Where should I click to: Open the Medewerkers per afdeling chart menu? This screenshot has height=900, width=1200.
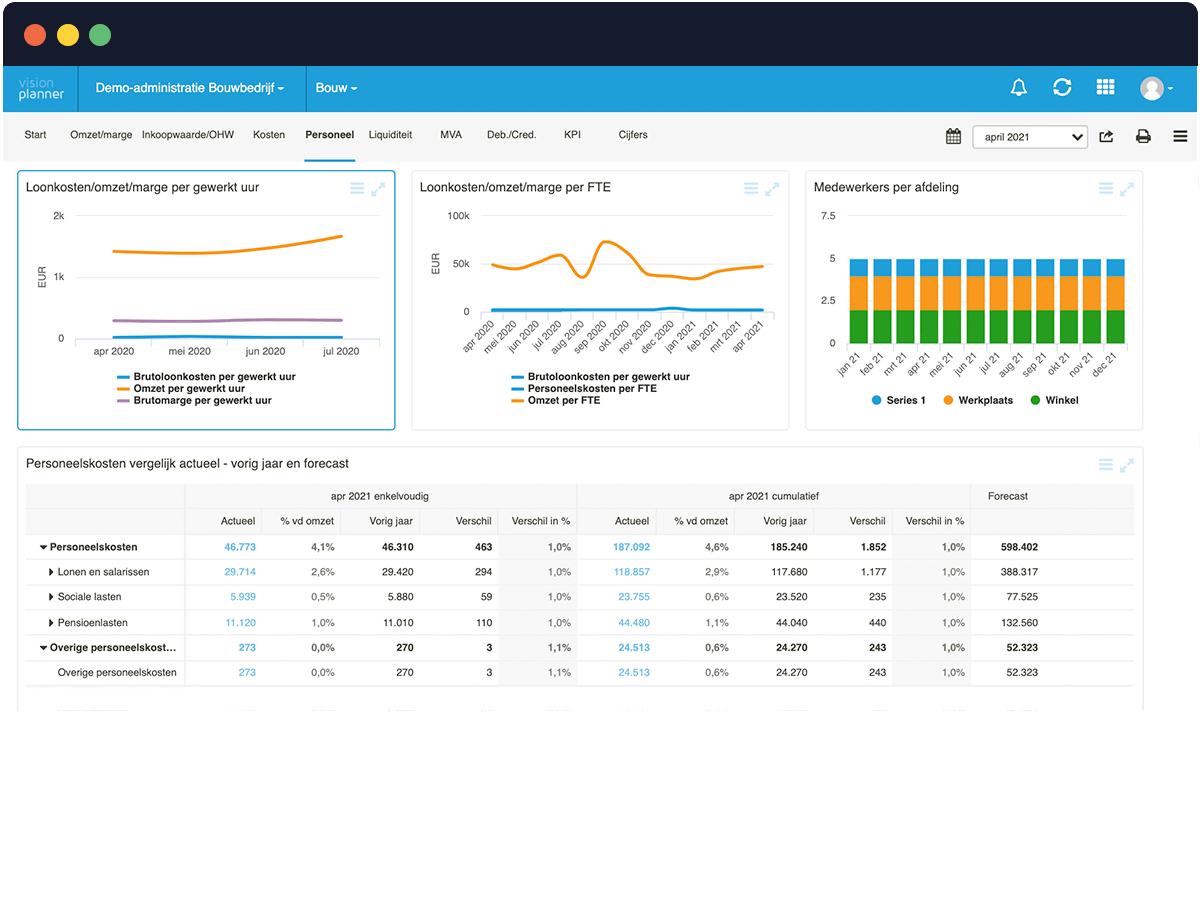[x=1105, y=188]
